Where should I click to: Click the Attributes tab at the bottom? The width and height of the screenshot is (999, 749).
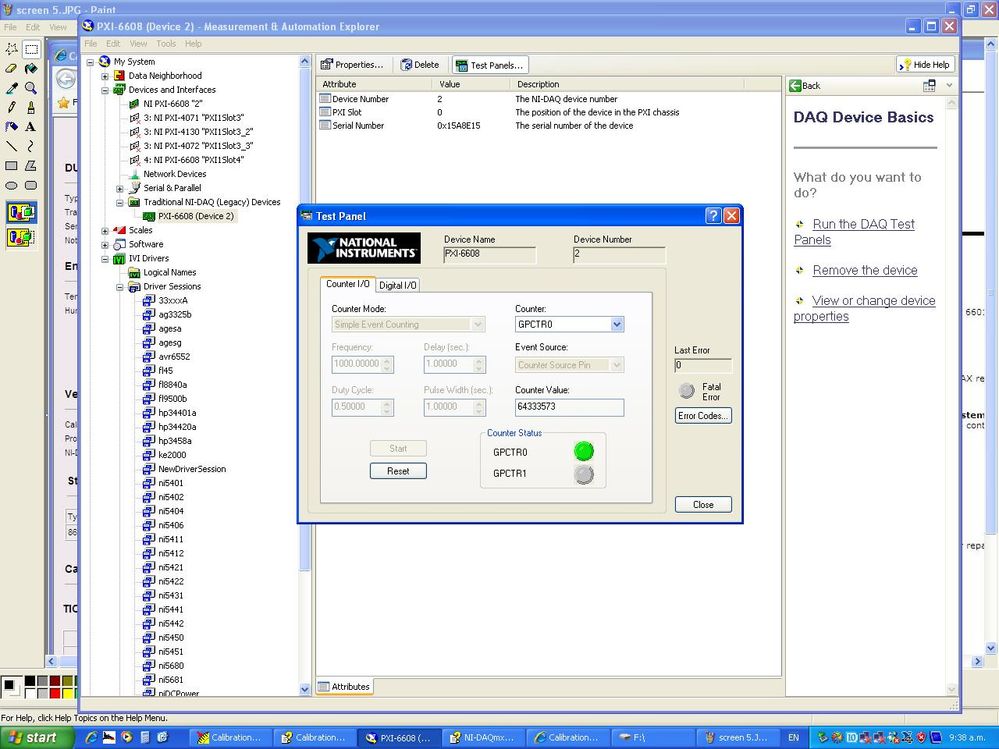tap(344, 687)
